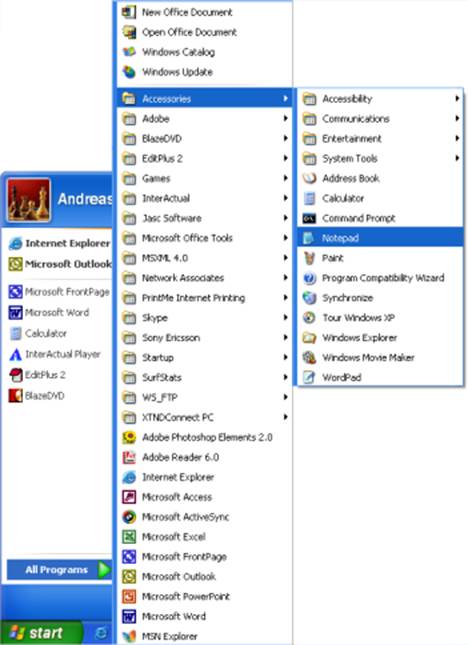Expand the System Tools submenu arrow
The height and width of the screenshot is (645, 468).
[457, 158]
